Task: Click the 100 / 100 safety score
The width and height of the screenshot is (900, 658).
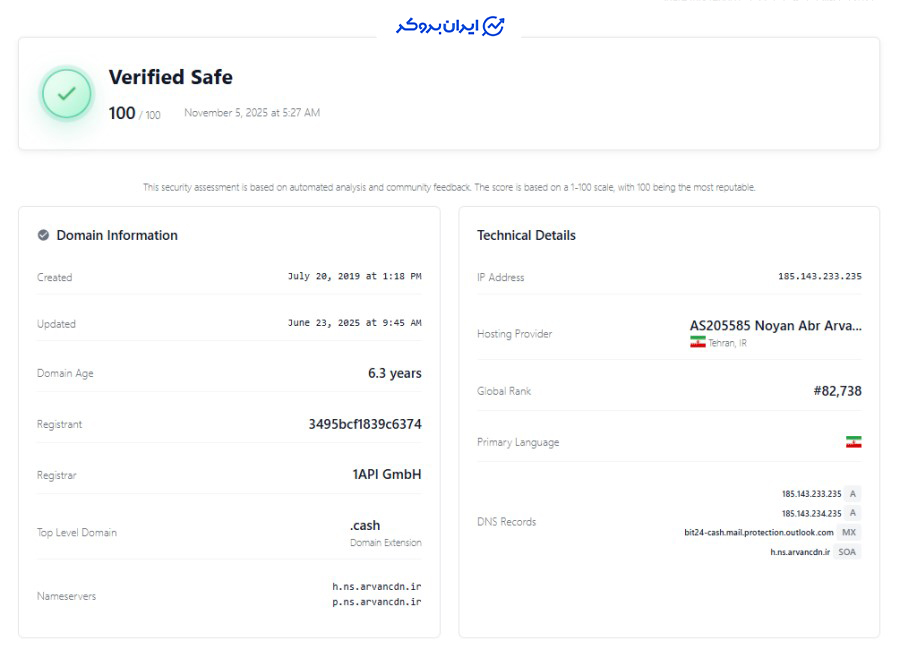Action: tap(134, 114)
